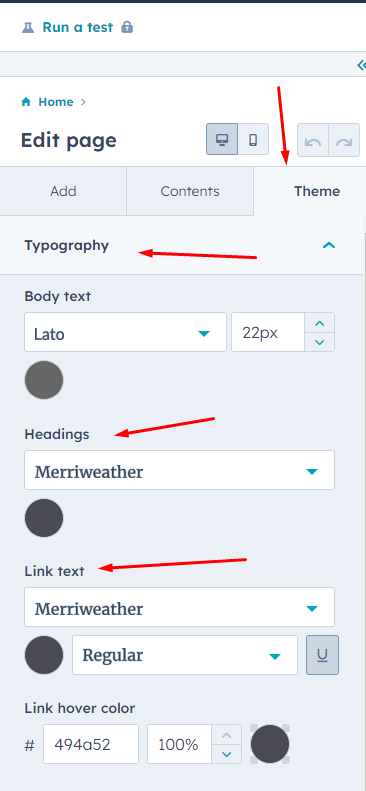
Task: Switch to mobile preview icon
Action: click(x=253, y=139)
